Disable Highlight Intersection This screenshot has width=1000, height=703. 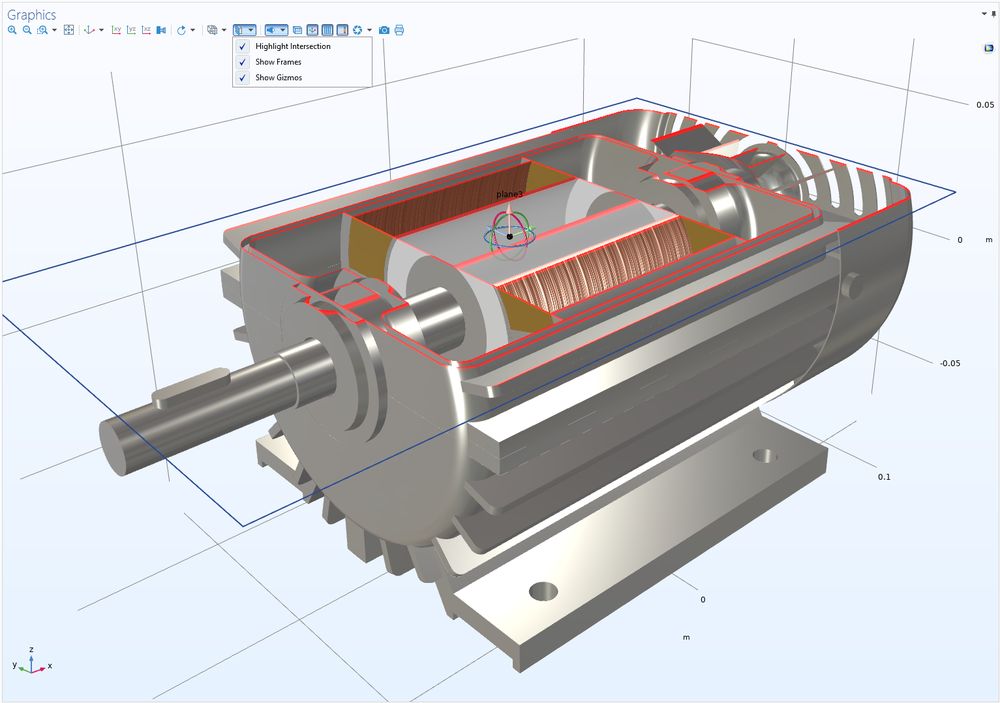[x=242, y=46]
